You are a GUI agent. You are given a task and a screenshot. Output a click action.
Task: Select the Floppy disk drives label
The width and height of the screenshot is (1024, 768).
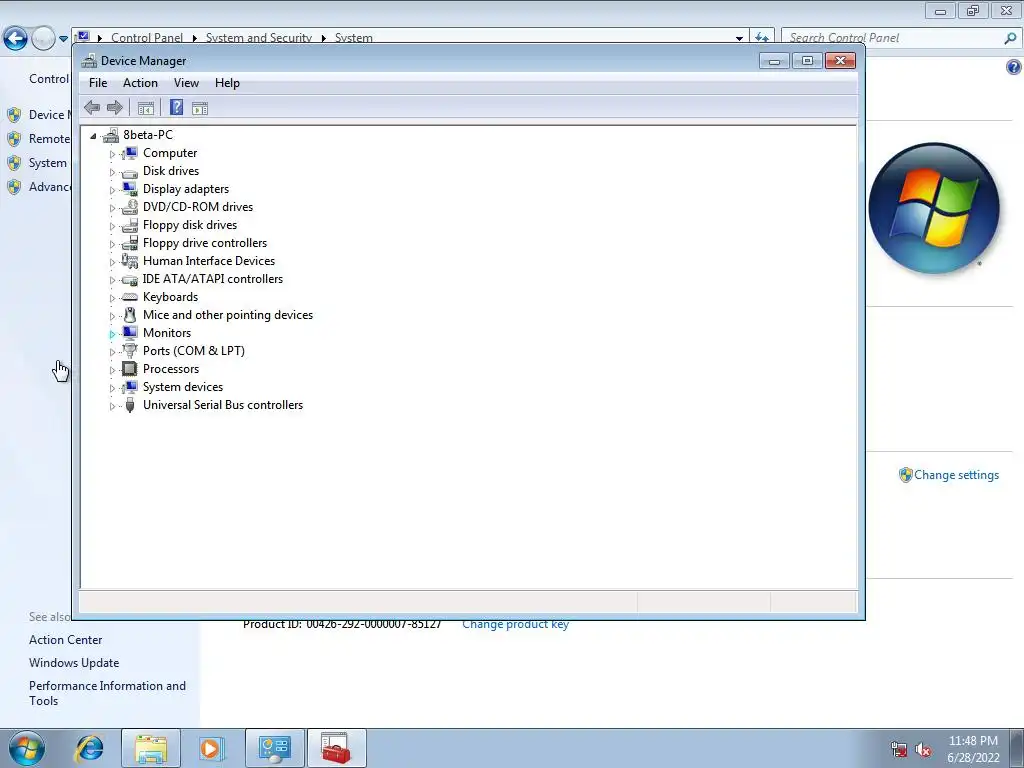[190, 225]
